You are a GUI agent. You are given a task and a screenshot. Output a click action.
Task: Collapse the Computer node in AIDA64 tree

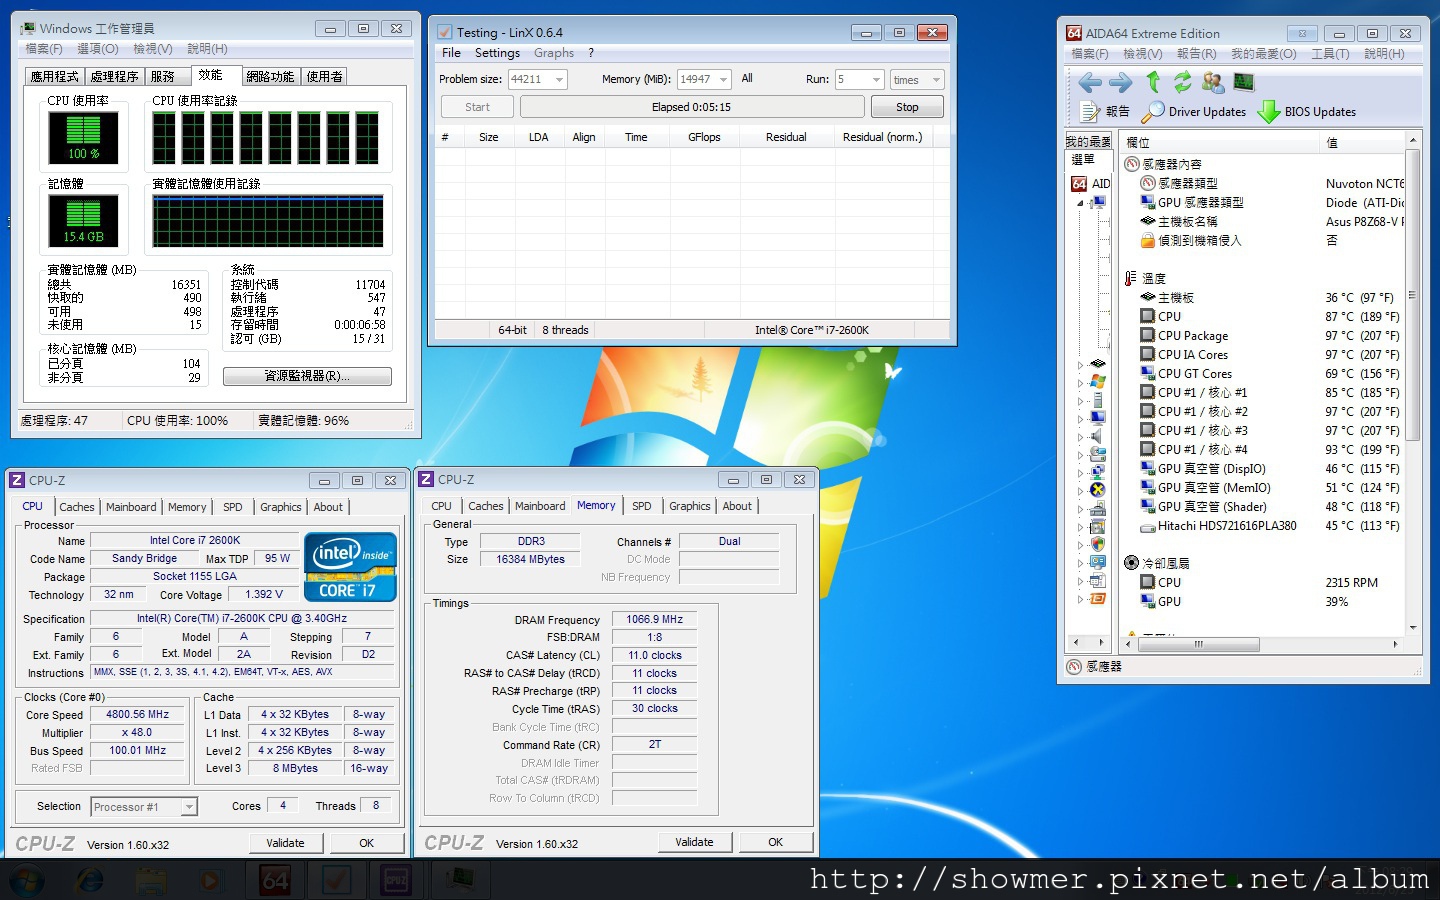[x=1080, y=203]
